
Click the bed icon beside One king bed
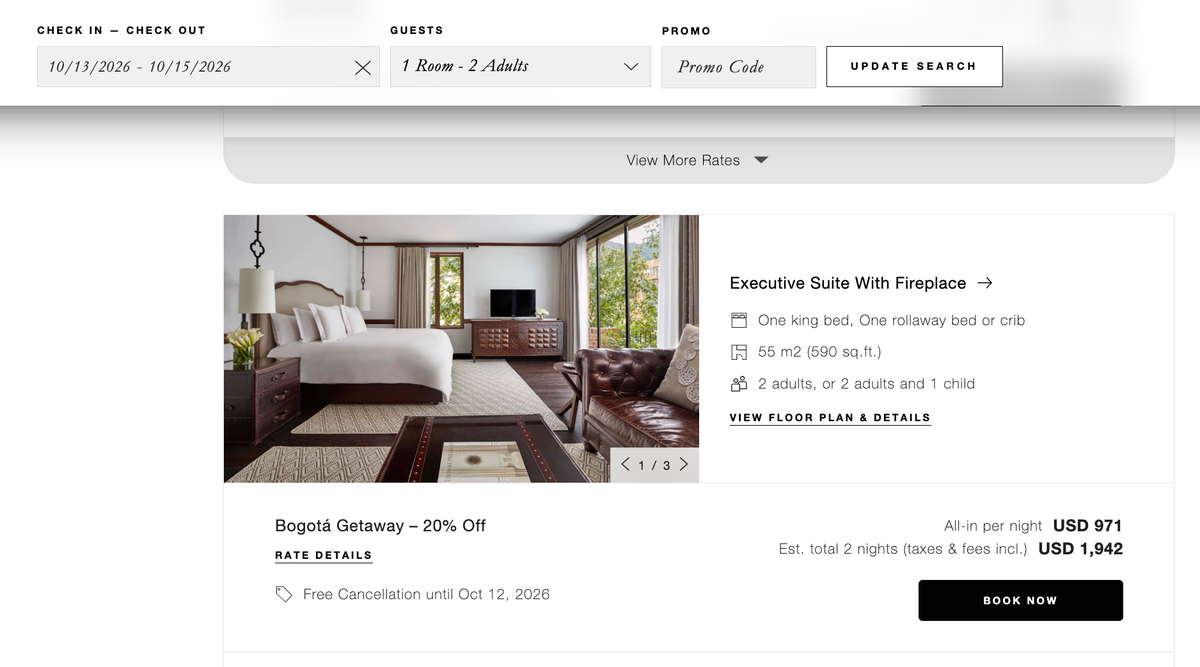(x=739, y=321)
